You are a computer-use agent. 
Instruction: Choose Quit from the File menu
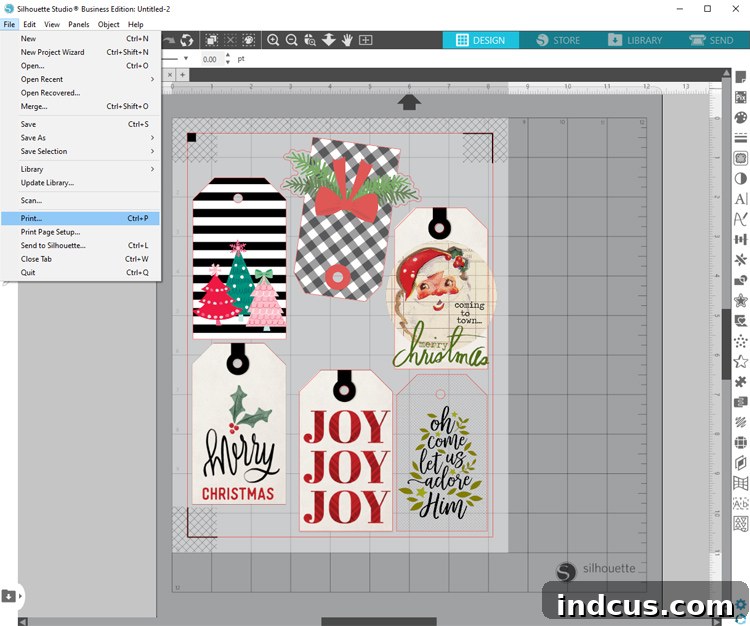[80, 273]
